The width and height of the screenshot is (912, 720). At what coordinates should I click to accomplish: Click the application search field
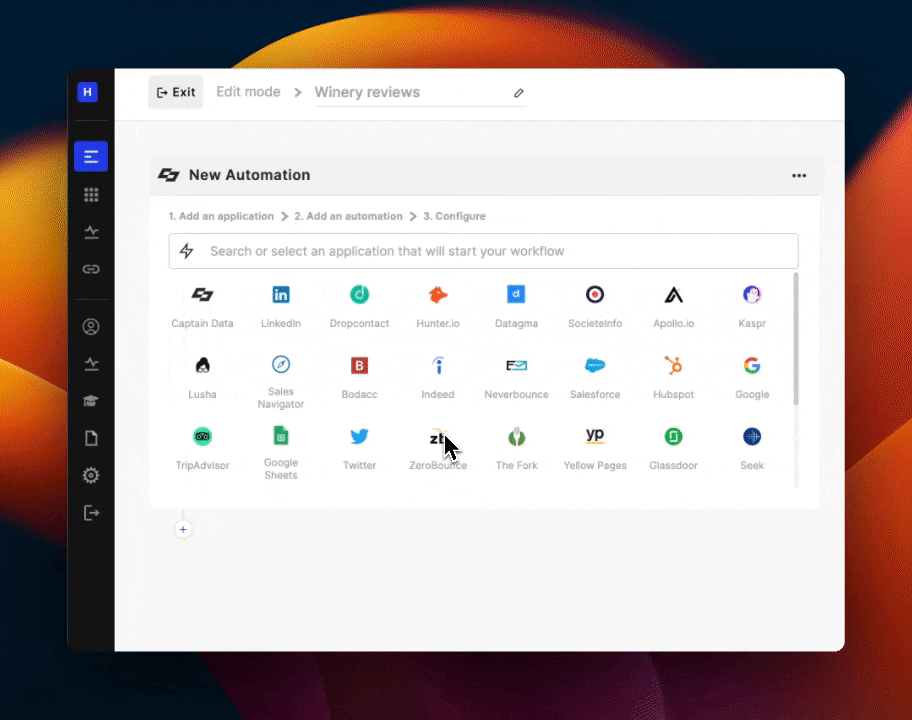coord(483,251)
